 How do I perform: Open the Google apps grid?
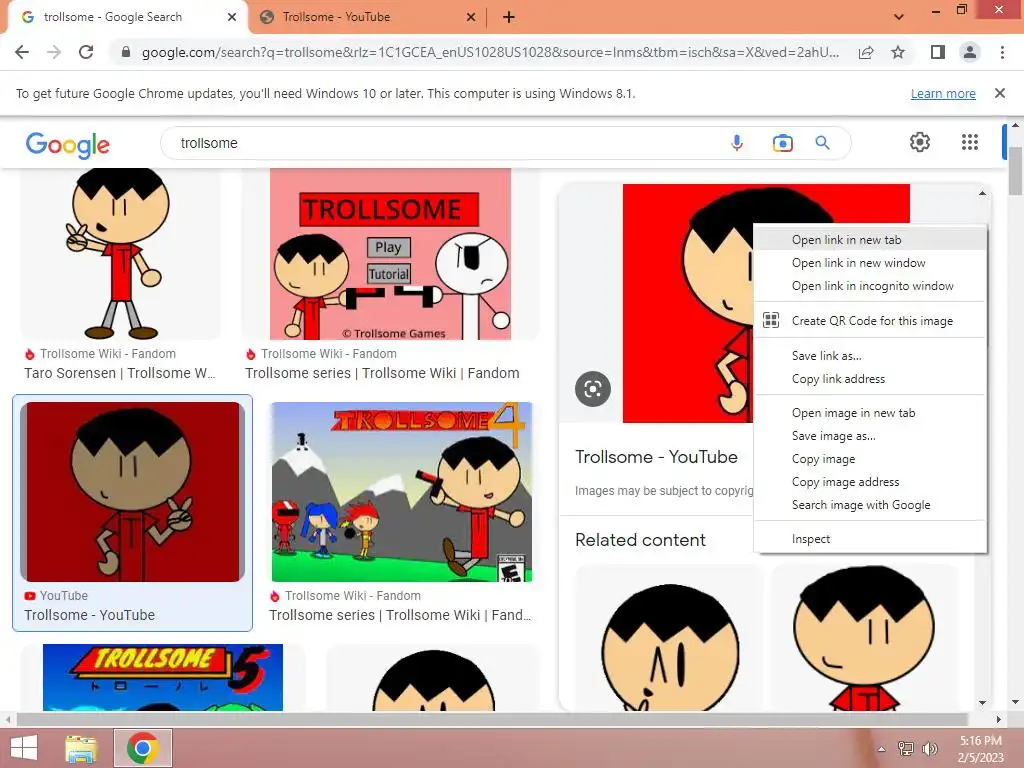click(970, 142)
